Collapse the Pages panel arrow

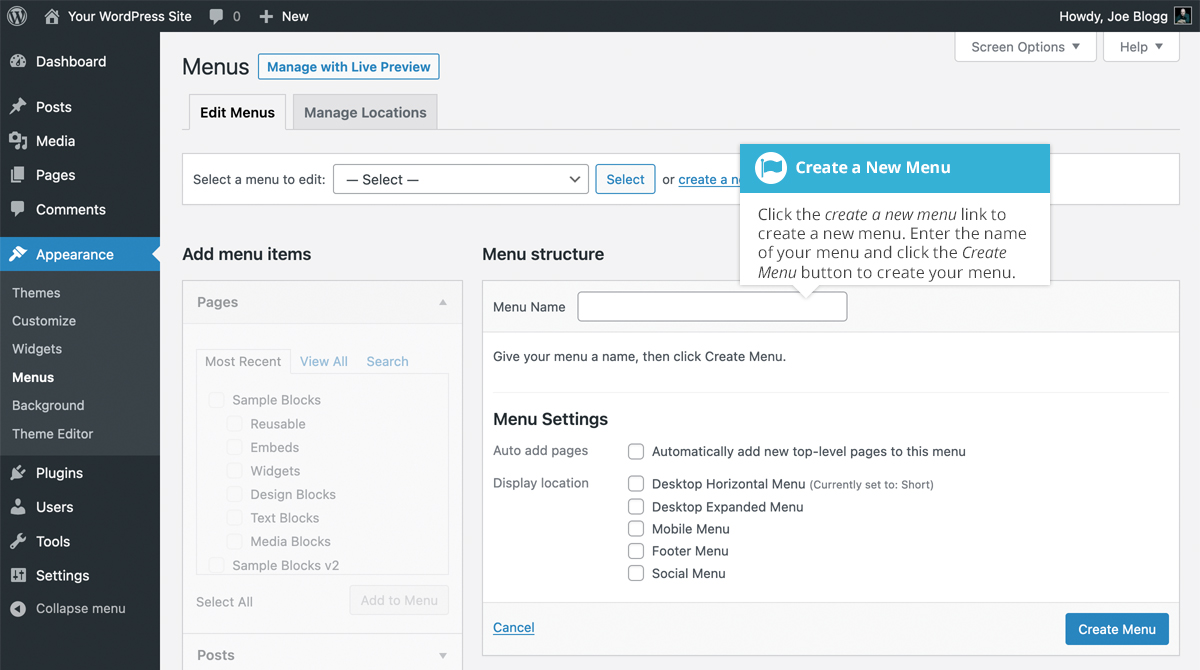coord(443,302)
